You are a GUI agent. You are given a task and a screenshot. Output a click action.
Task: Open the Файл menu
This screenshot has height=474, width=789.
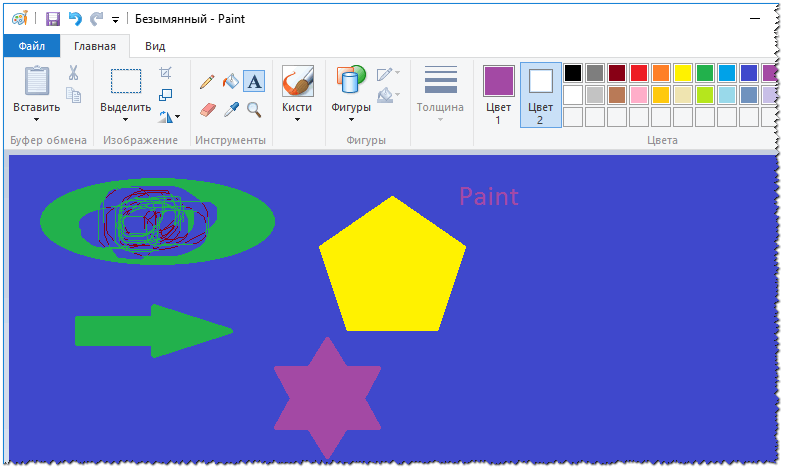coord(32,46)
